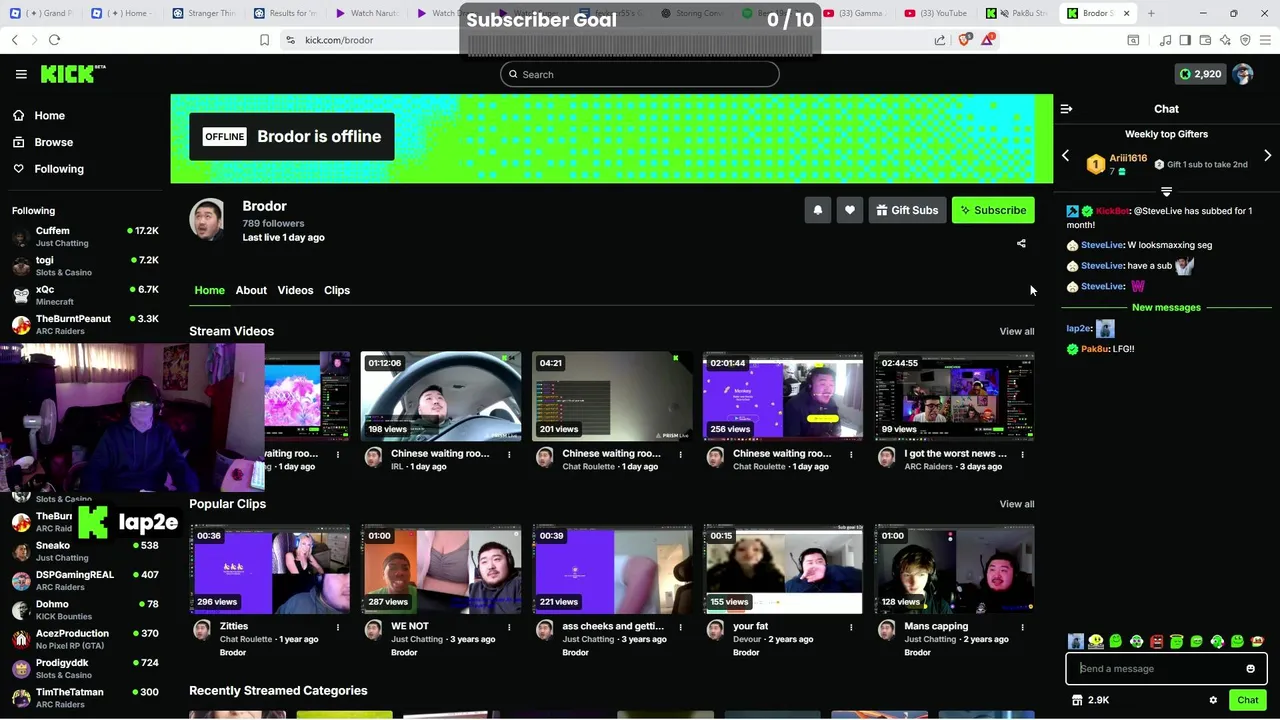Open togi channel in Following list

pos(85,265)
